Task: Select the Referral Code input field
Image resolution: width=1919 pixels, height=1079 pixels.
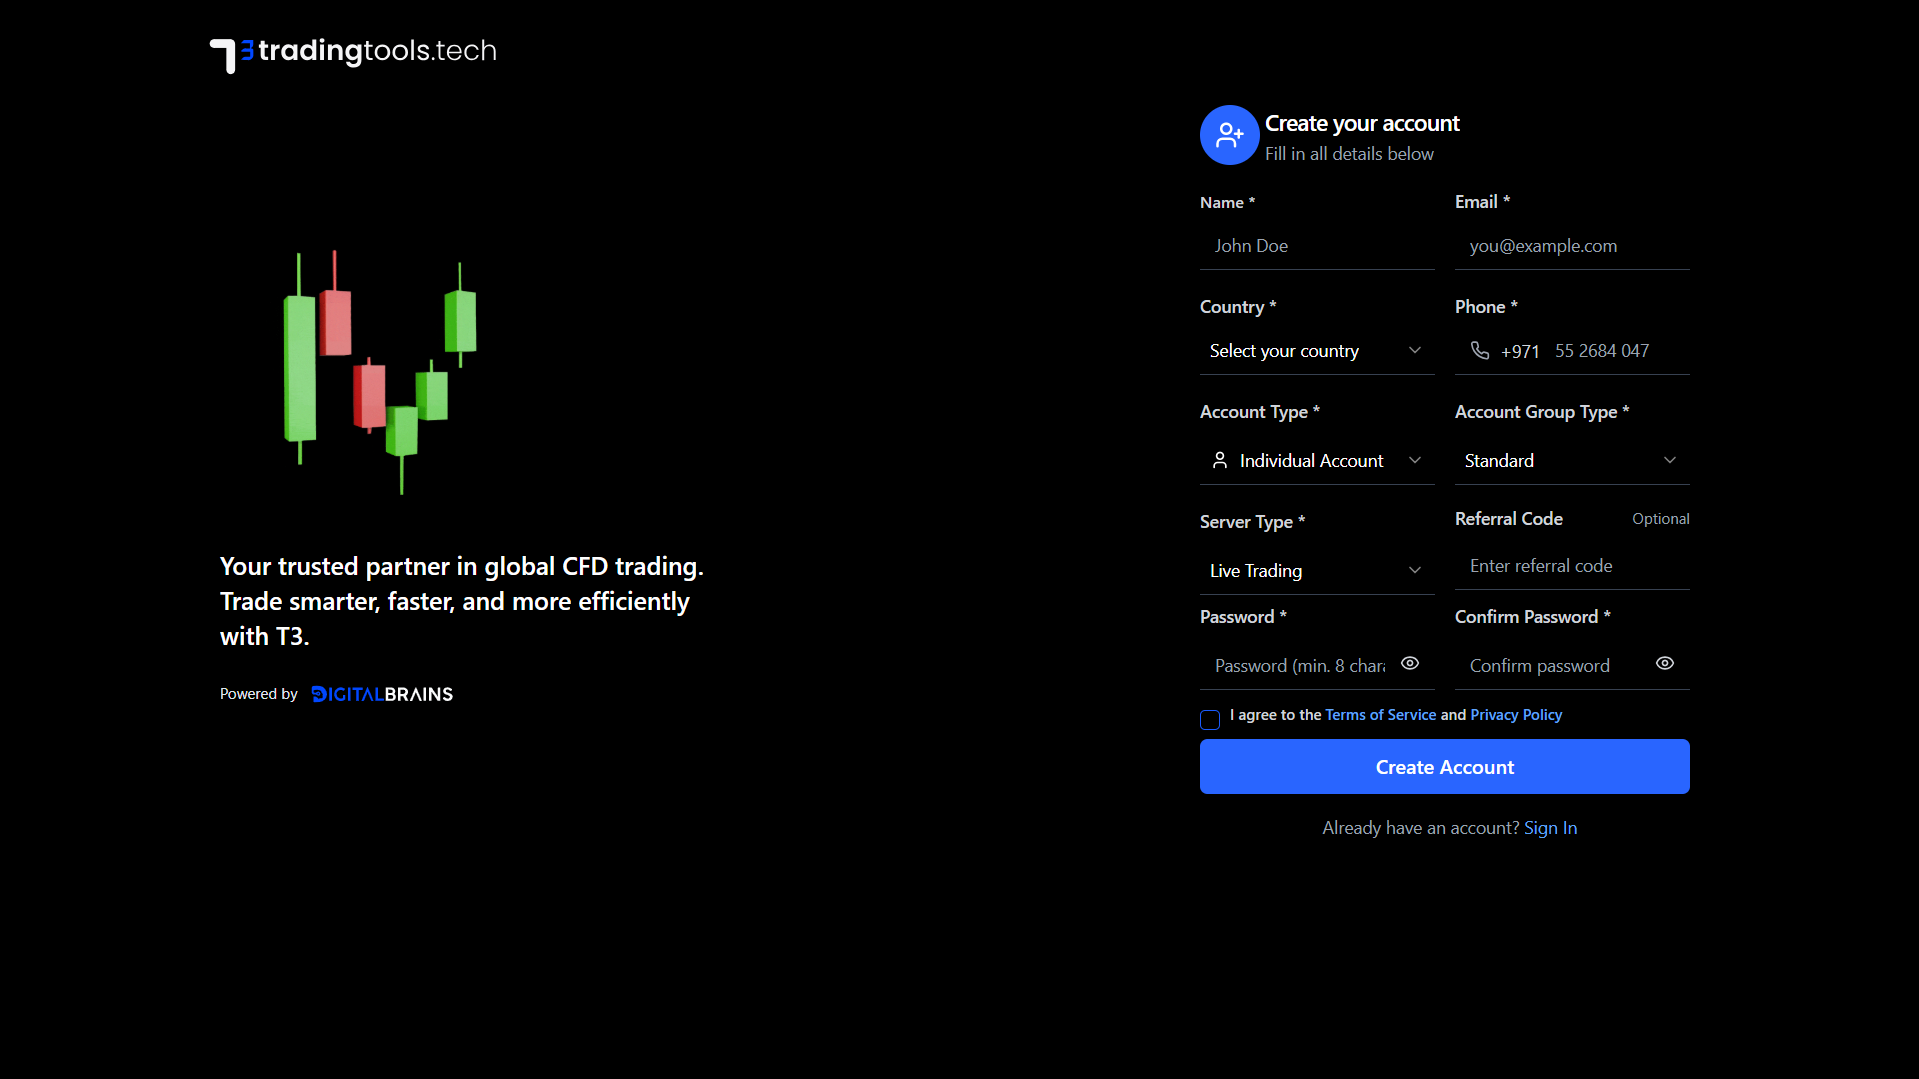Action: point(1571,566)
